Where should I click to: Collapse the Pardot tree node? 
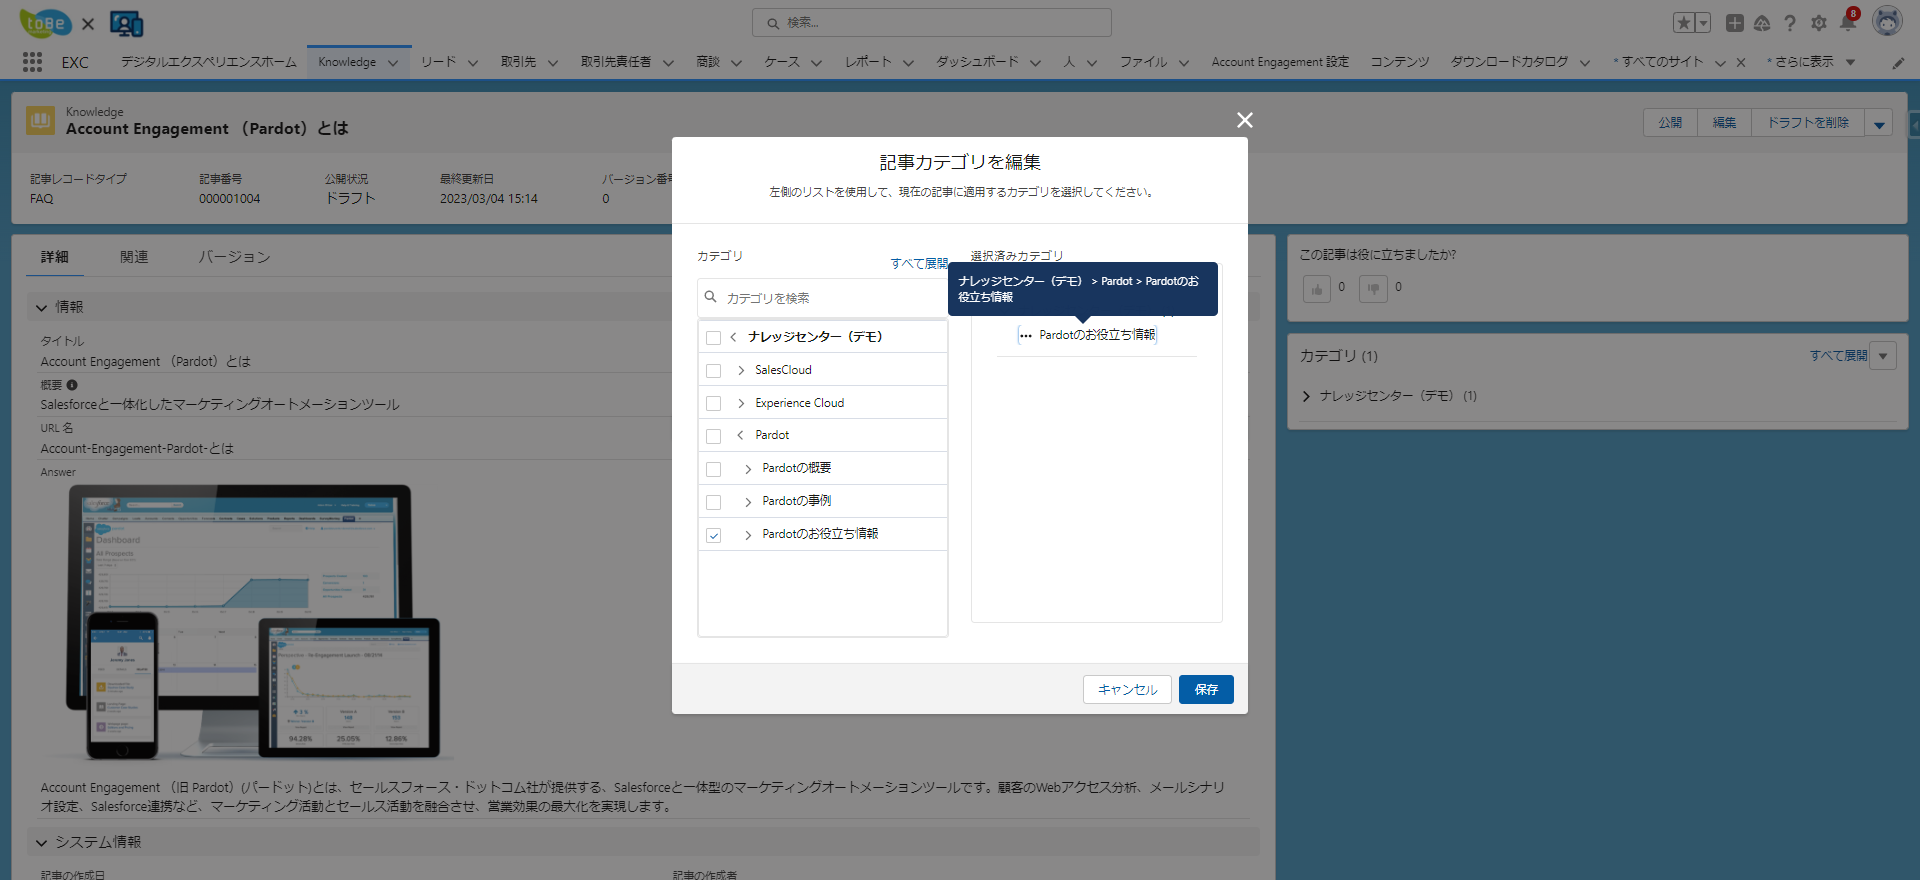[740, 435]
